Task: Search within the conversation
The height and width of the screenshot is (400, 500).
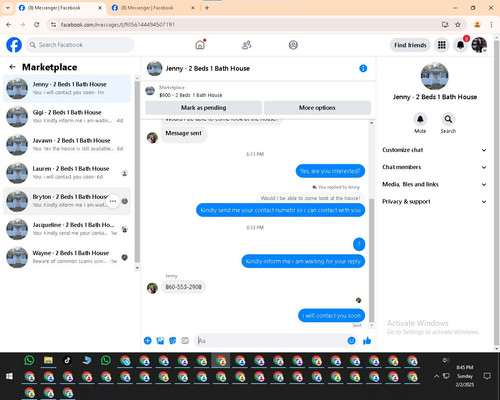Action: point(448,119)
